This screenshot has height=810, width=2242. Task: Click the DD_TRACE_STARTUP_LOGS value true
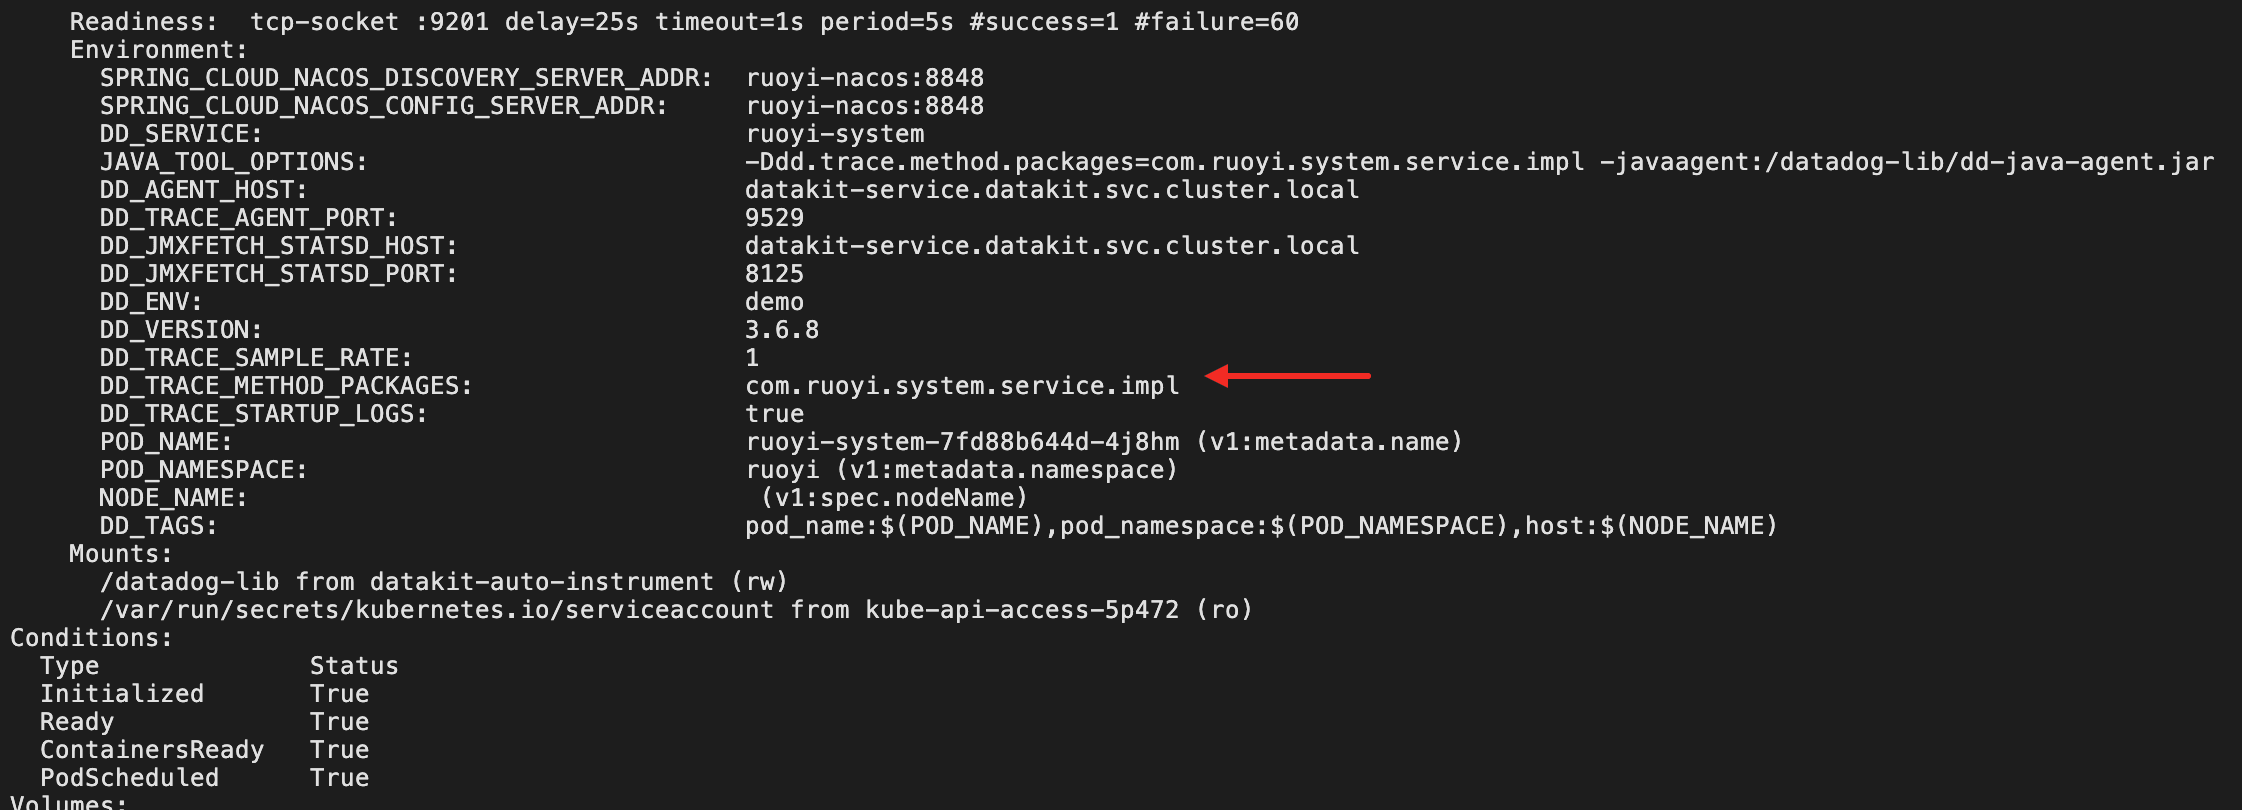click(774, 414)
